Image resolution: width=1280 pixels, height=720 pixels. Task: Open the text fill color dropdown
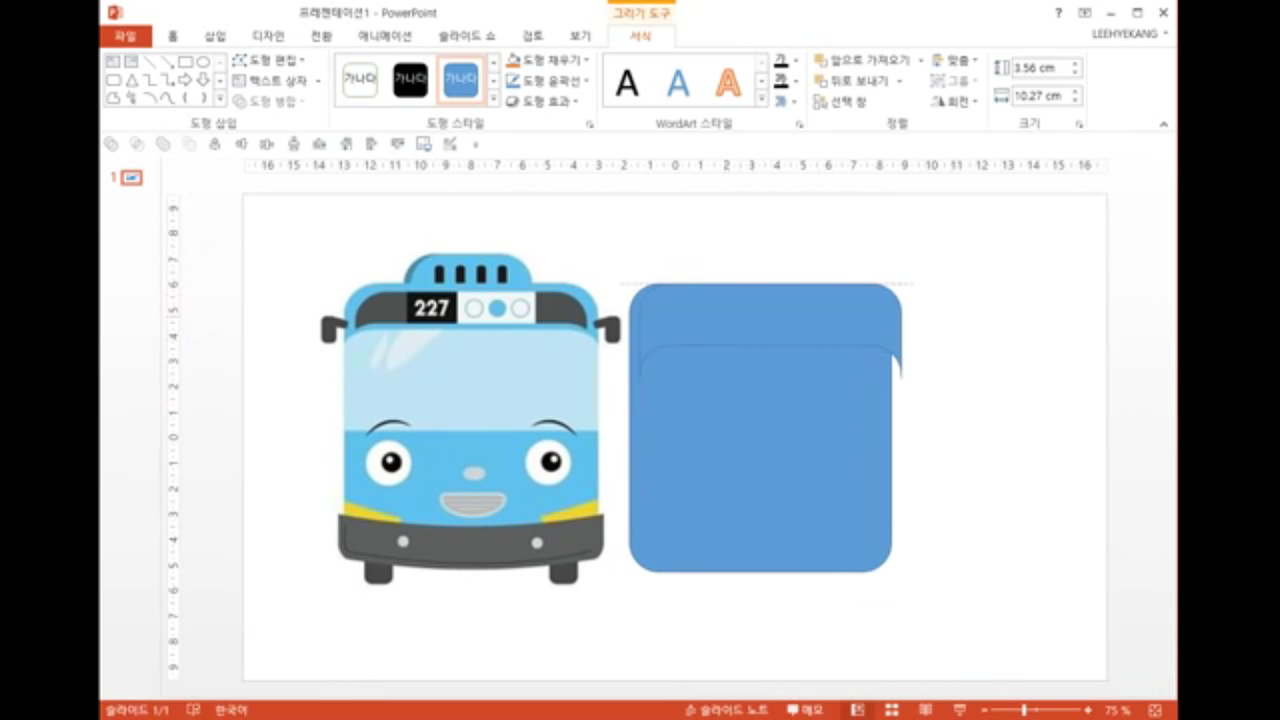796,61
